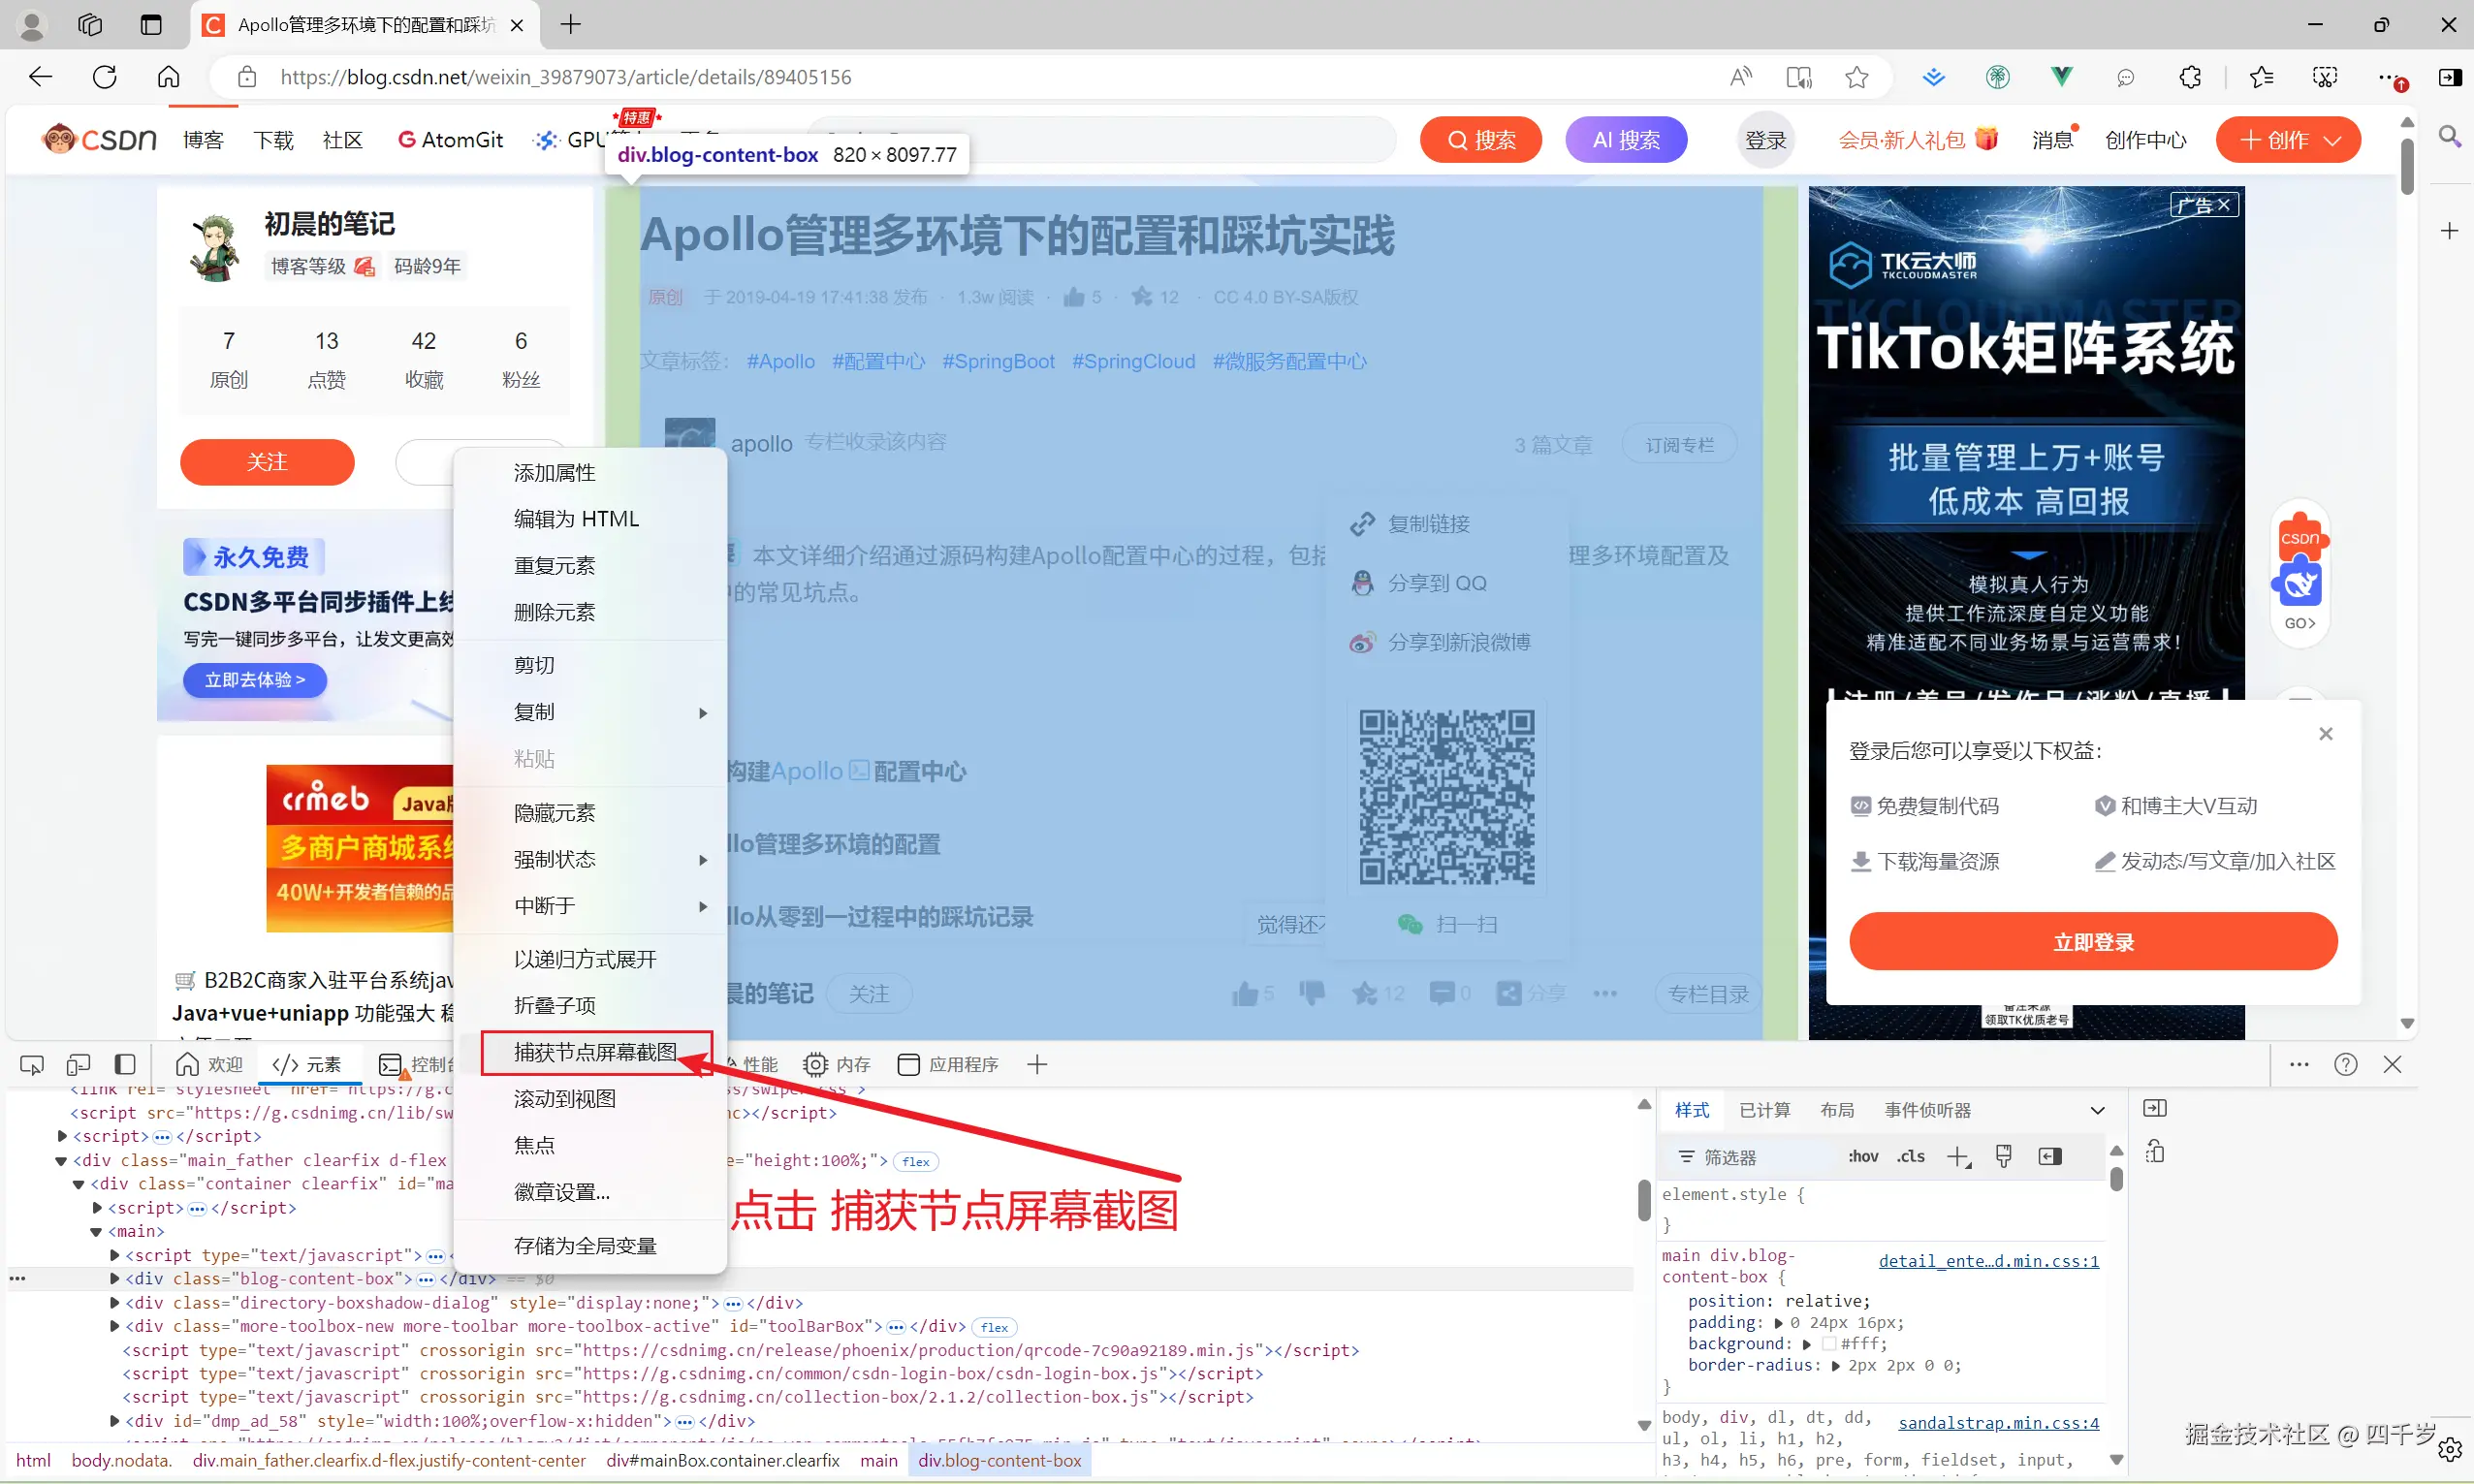The height and width of the screenshot is (1484, 2474).
Task: Toggle the .cls class editor
Action: click(1912, 1156)
